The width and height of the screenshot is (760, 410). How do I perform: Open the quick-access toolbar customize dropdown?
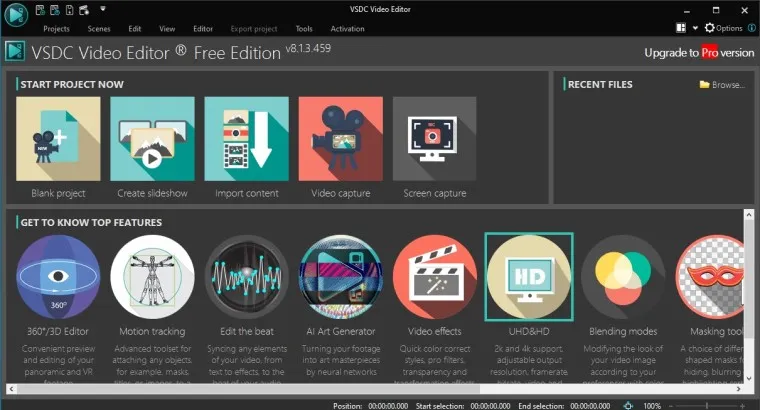(x=103, y=9)
